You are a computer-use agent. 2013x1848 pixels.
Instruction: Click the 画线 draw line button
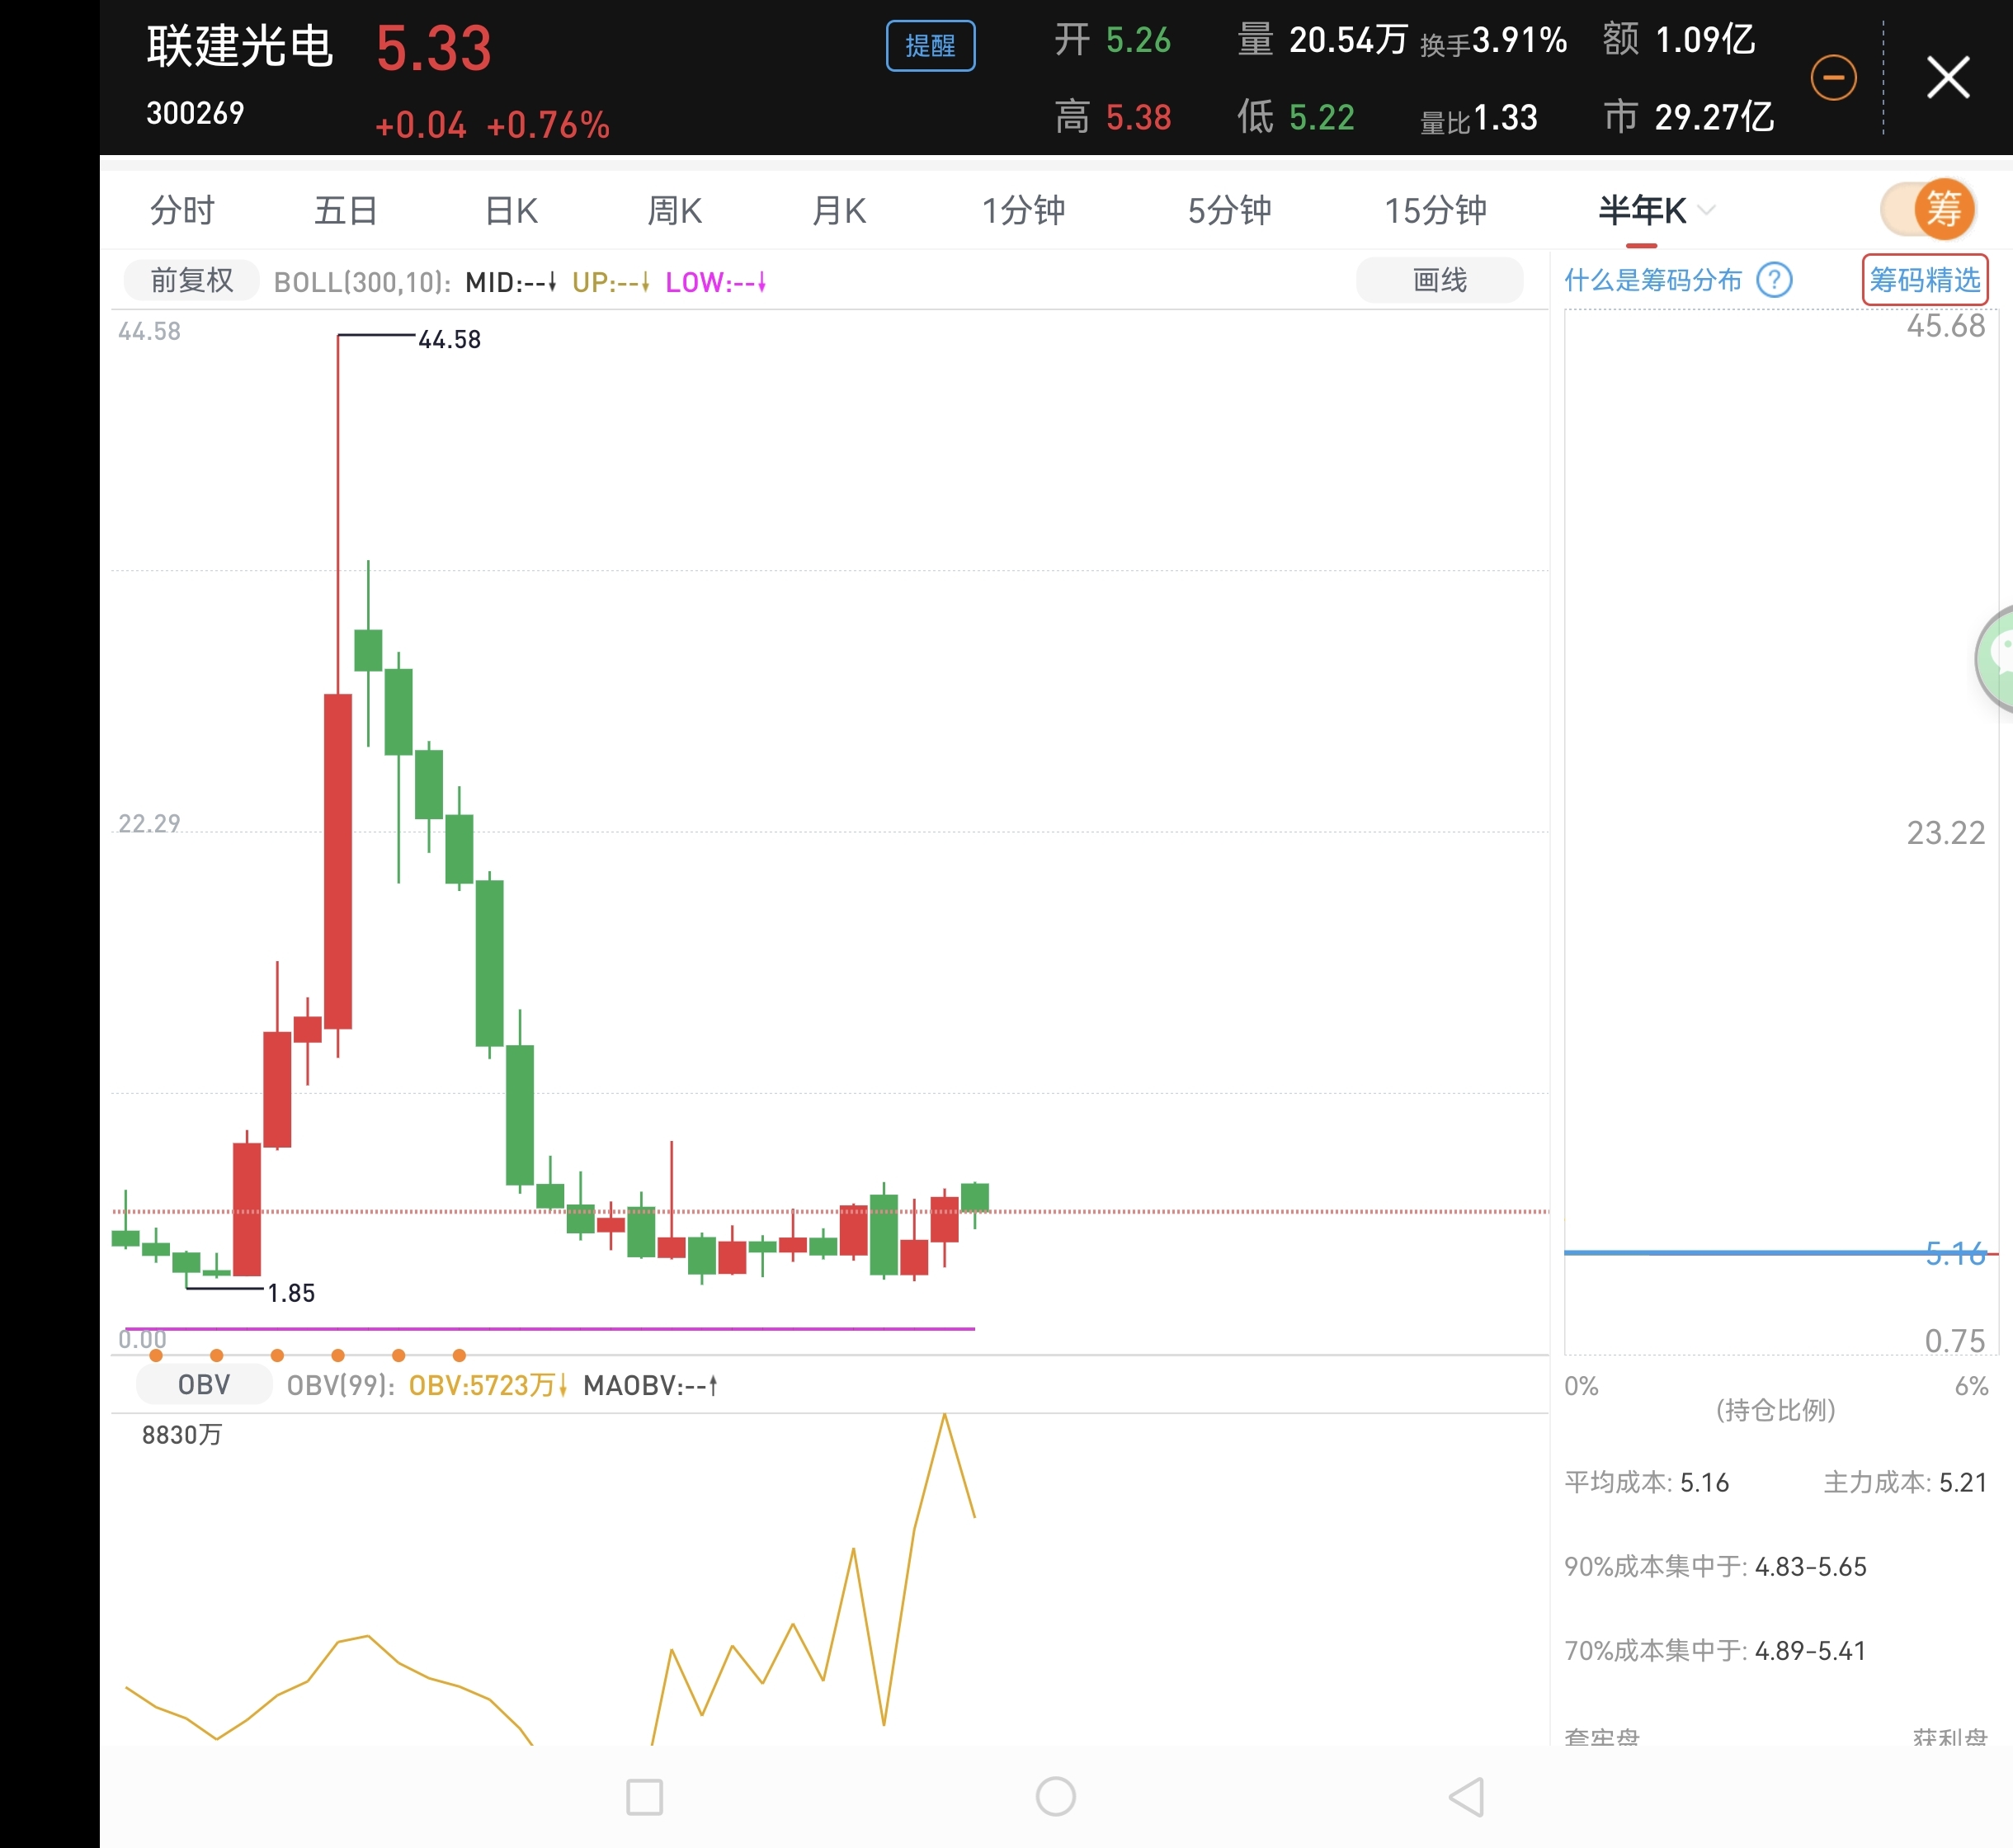[x=1439, y=281]
